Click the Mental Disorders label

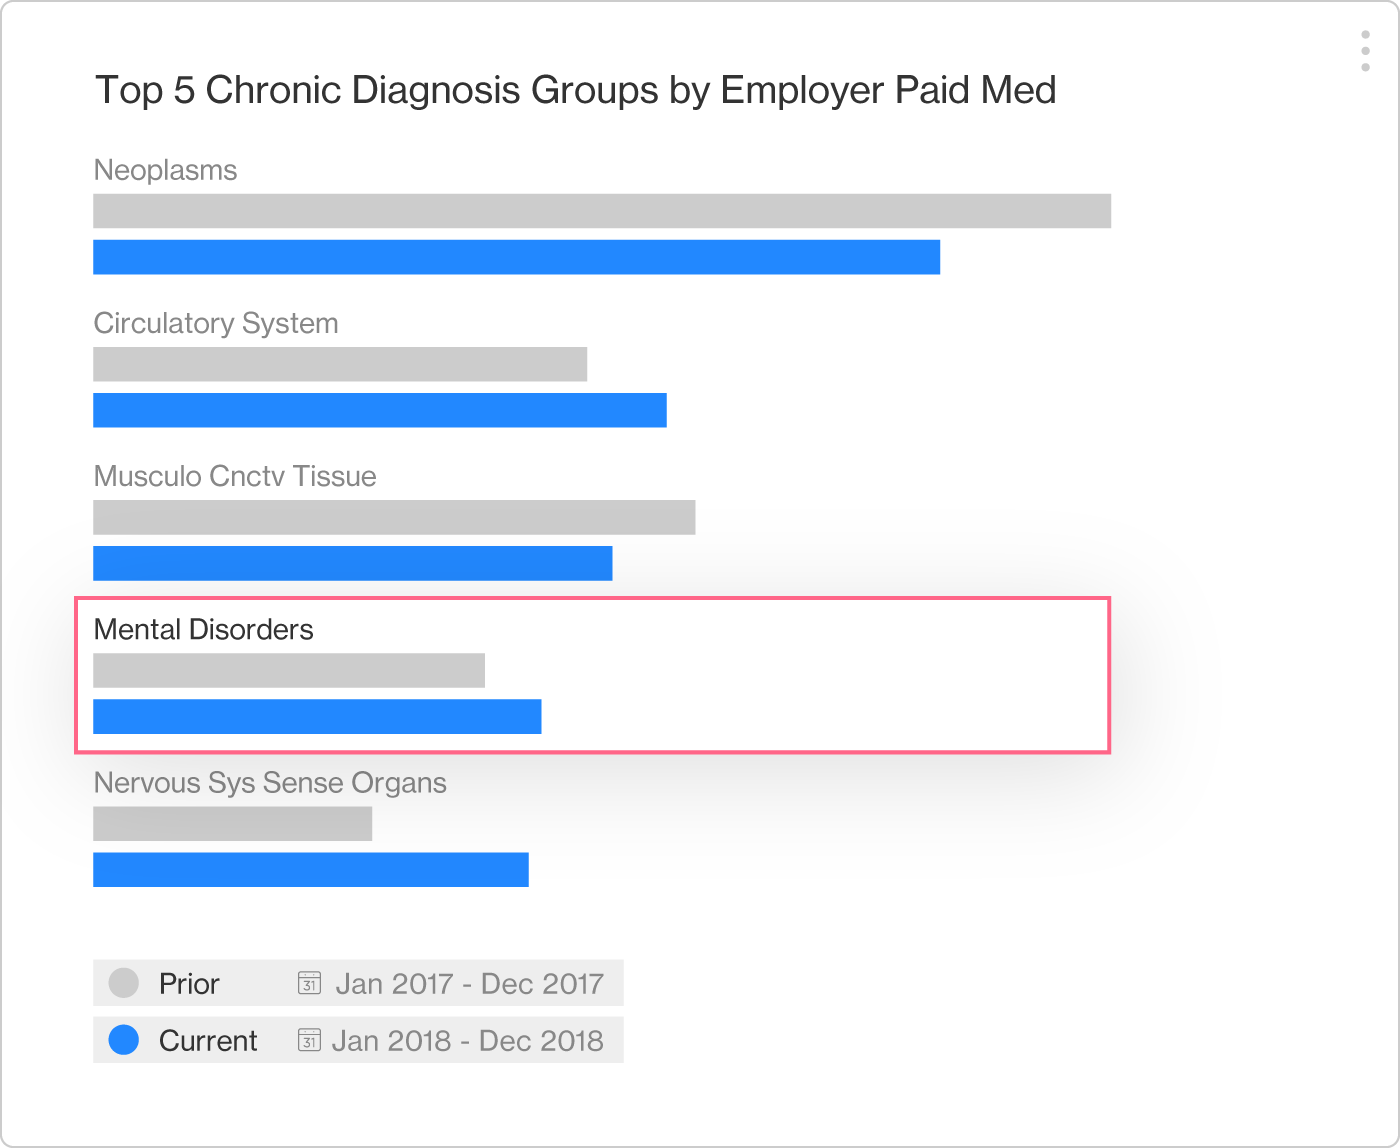203,629
